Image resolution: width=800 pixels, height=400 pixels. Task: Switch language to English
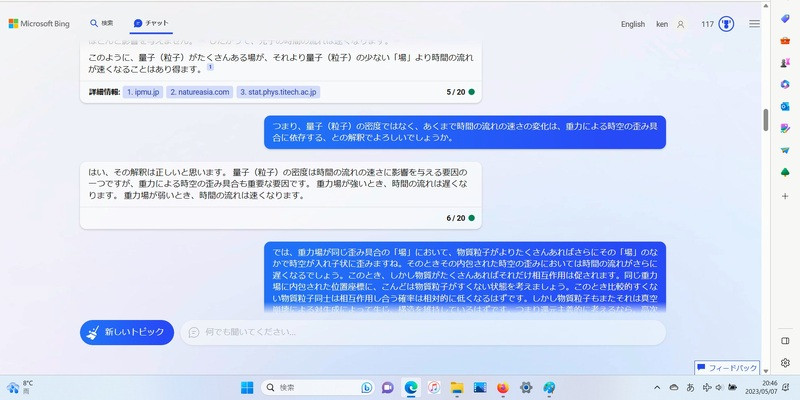[632, 23]
